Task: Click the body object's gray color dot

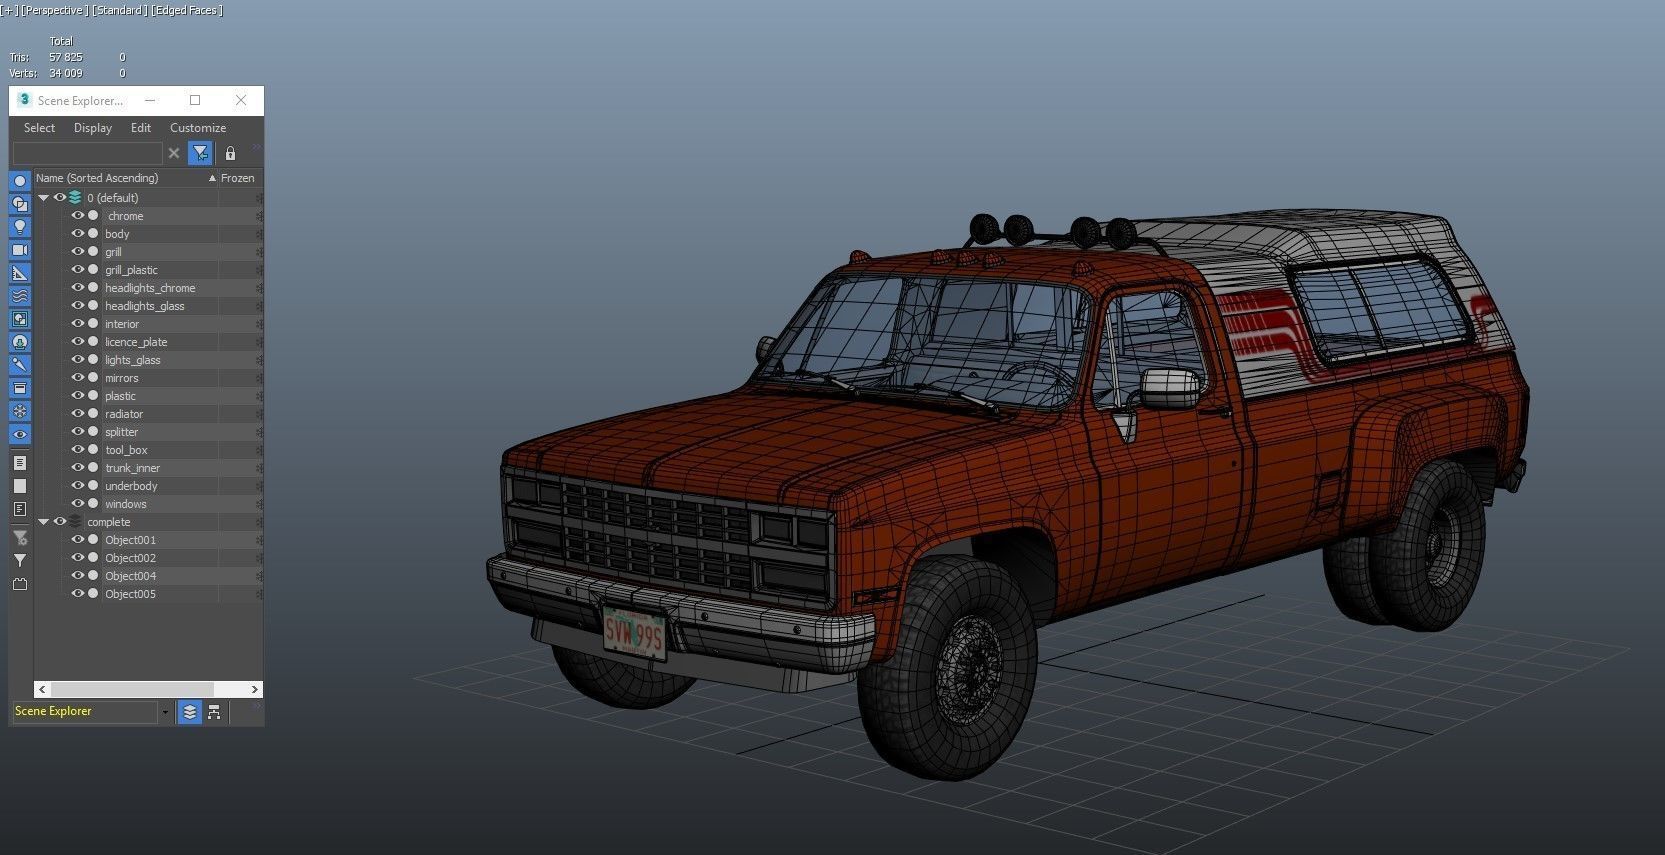Action: pyautogui.click(x=93, y=234)
